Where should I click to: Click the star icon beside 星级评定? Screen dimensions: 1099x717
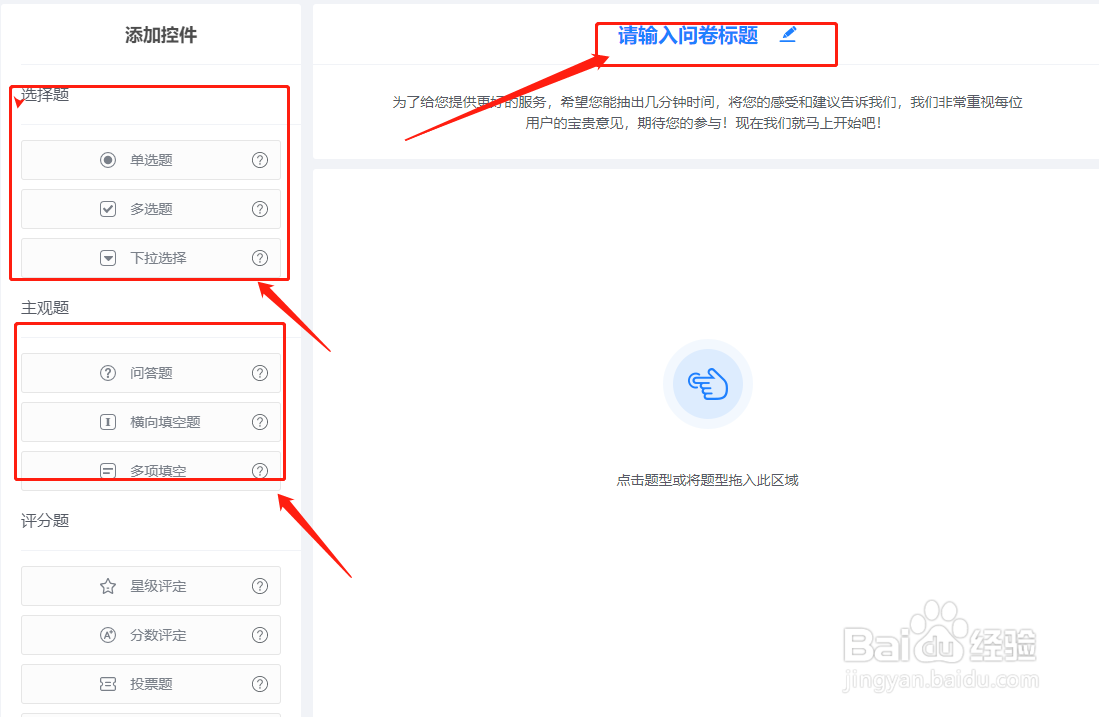coord(108,586)
